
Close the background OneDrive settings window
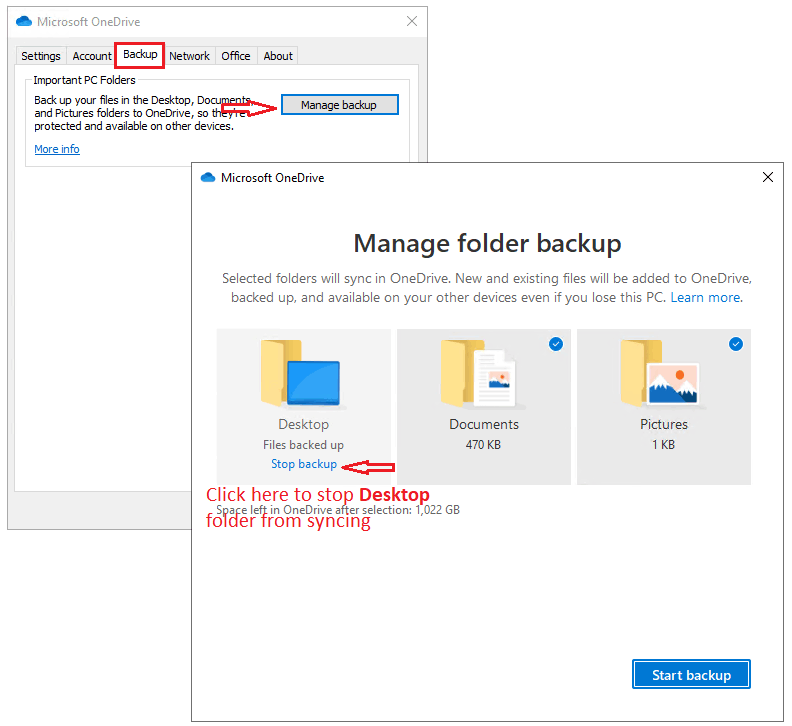click(412, 21)
